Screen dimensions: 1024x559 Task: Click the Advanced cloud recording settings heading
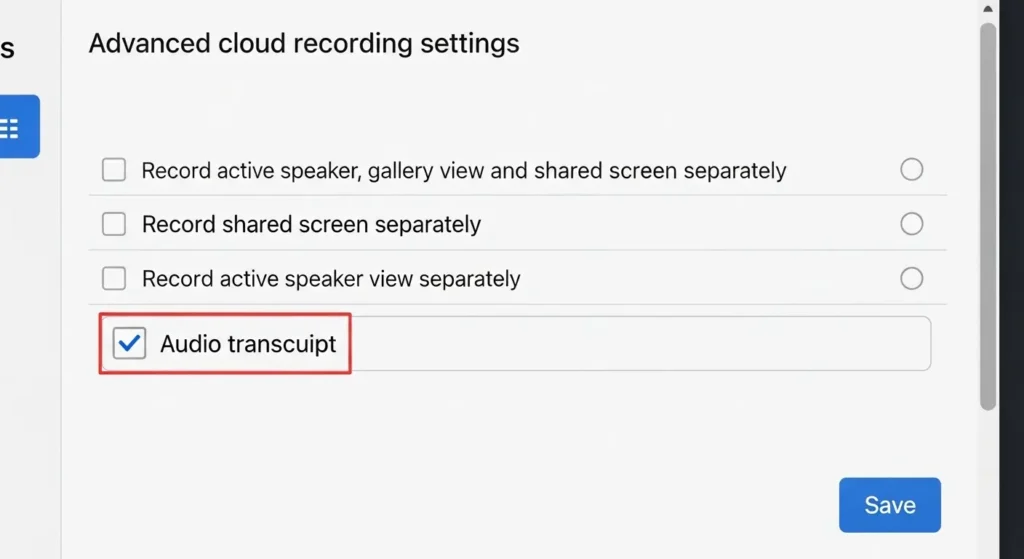pos(304,44)
